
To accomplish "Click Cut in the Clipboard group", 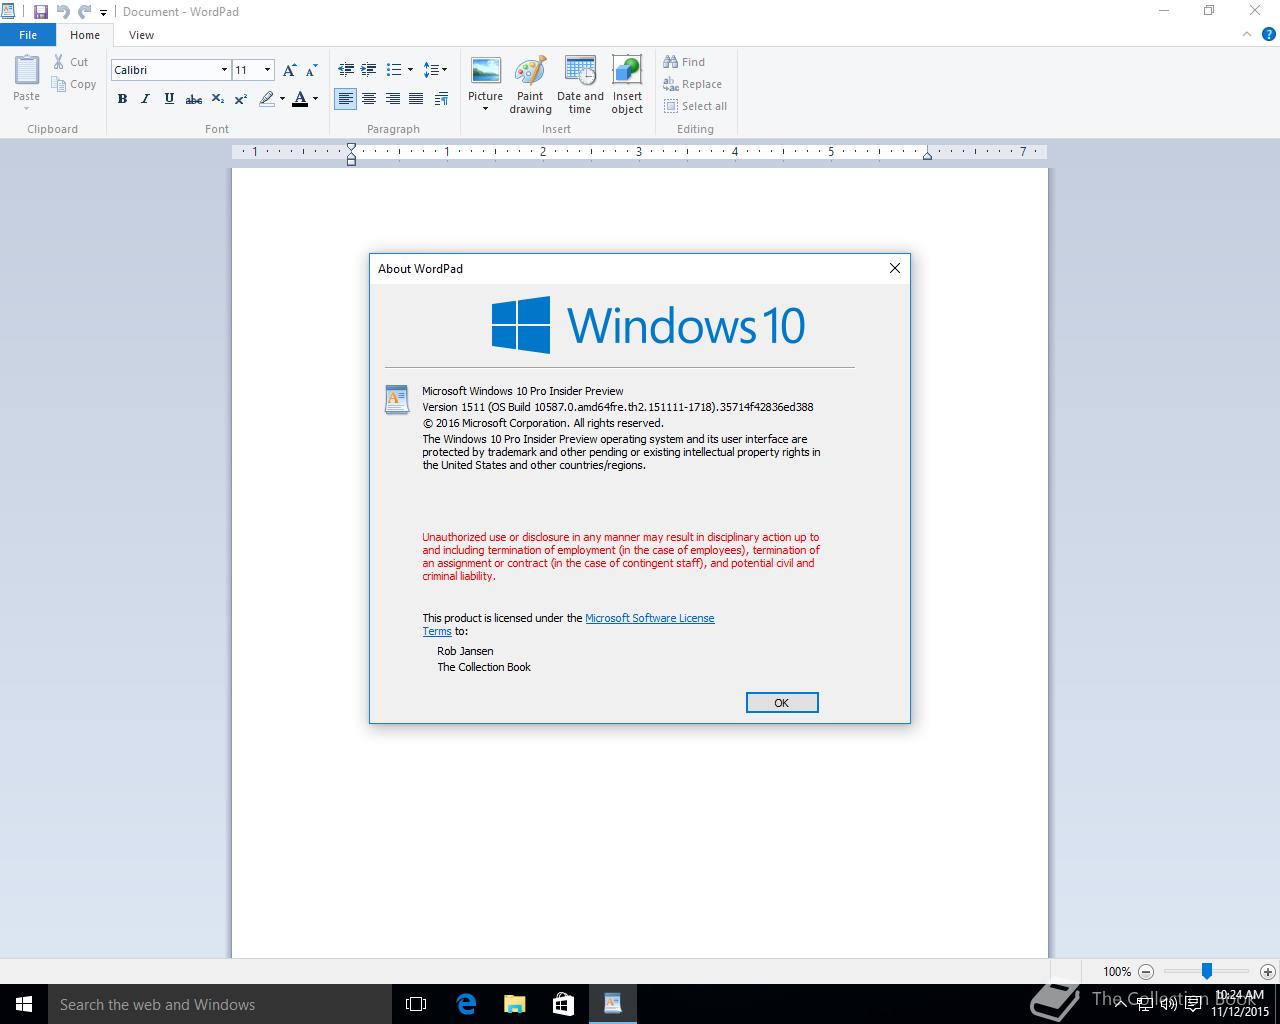I will click(x=71, y=62).
